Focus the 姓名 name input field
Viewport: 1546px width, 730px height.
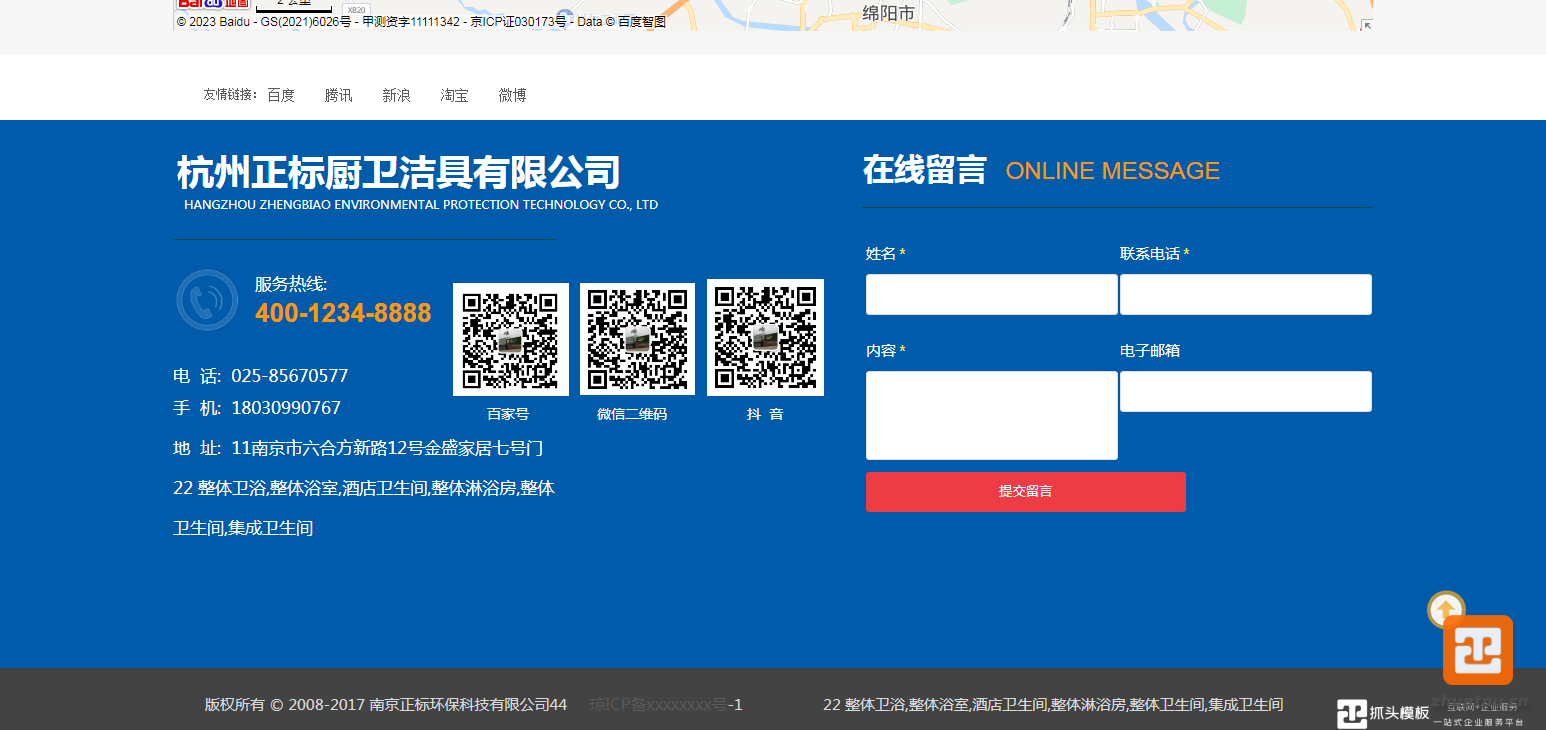click(x=991, y=295)
